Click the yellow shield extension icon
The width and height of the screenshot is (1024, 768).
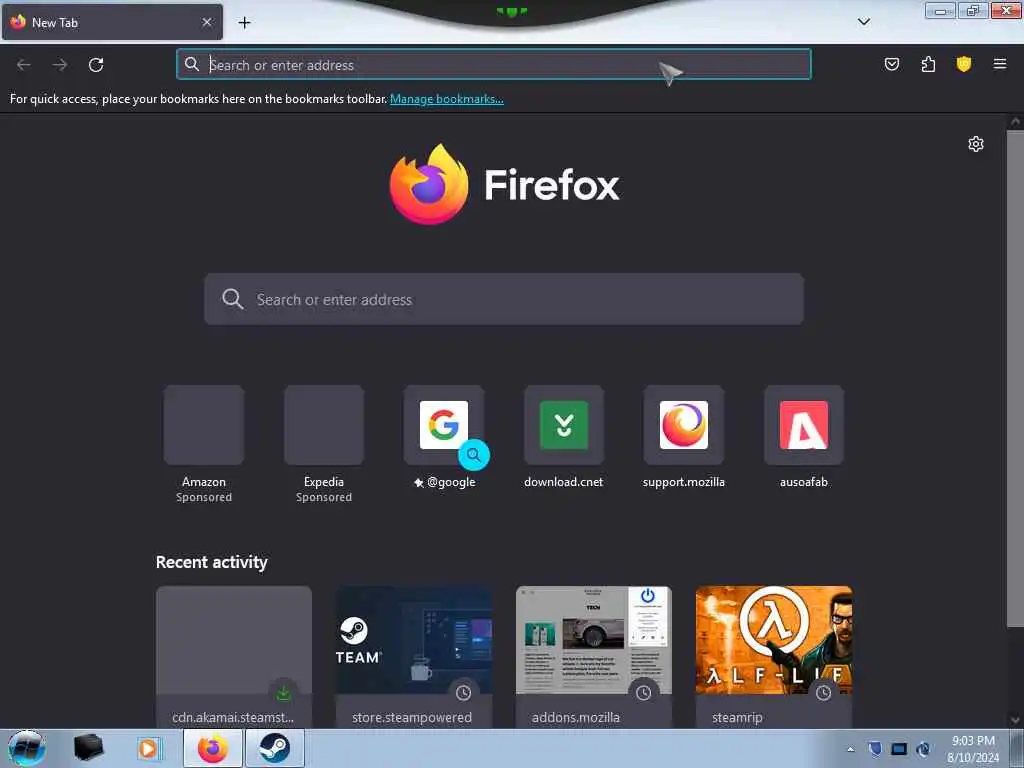[x=964, y=64]
